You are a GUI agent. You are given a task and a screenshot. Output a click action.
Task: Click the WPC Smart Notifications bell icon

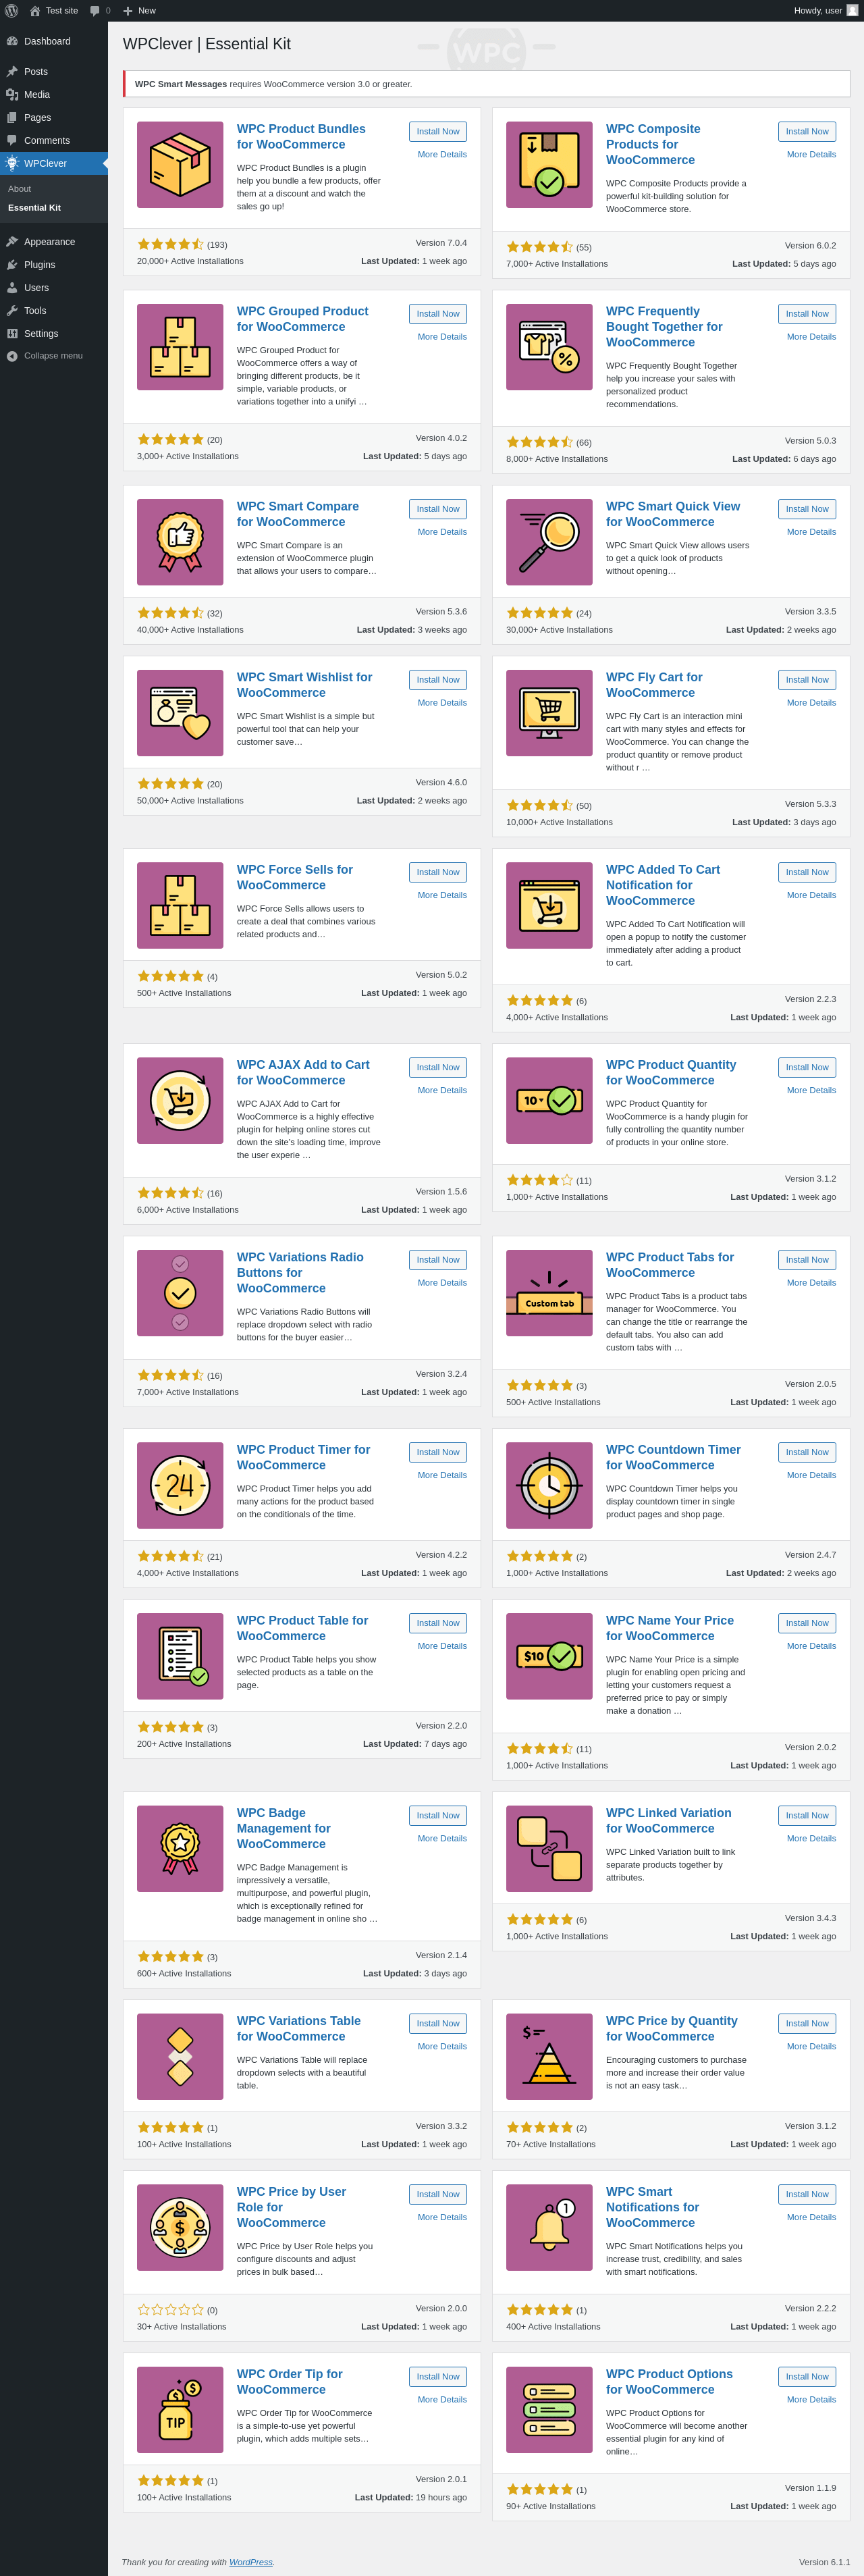[549, 2227]
